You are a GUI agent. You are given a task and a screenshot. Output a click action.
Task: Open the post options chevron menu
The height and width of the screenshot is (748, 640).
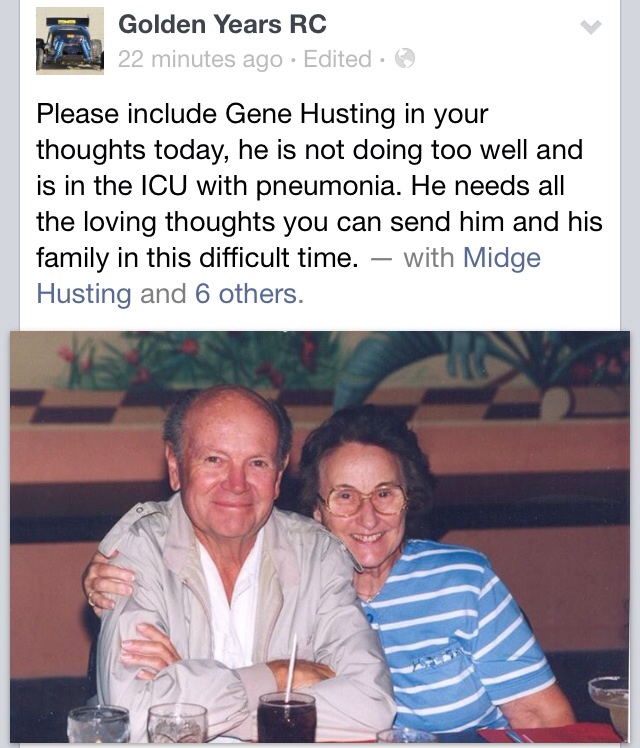[x=591, y=27]
